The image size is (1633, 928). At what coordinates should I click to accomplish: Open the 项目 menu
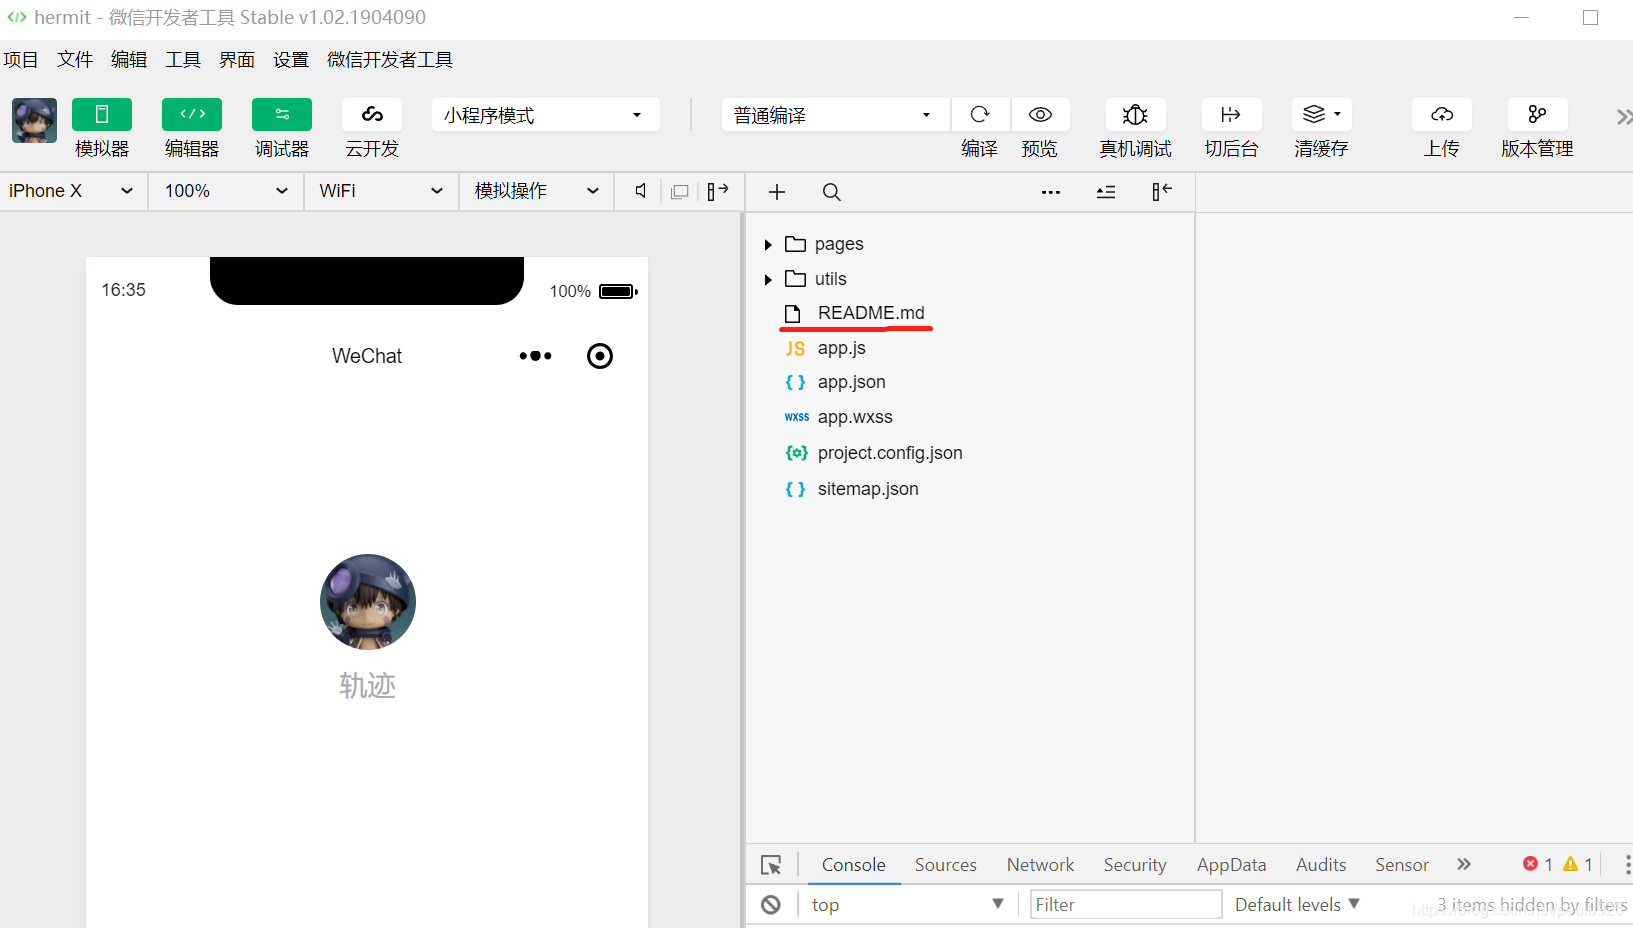20,60
